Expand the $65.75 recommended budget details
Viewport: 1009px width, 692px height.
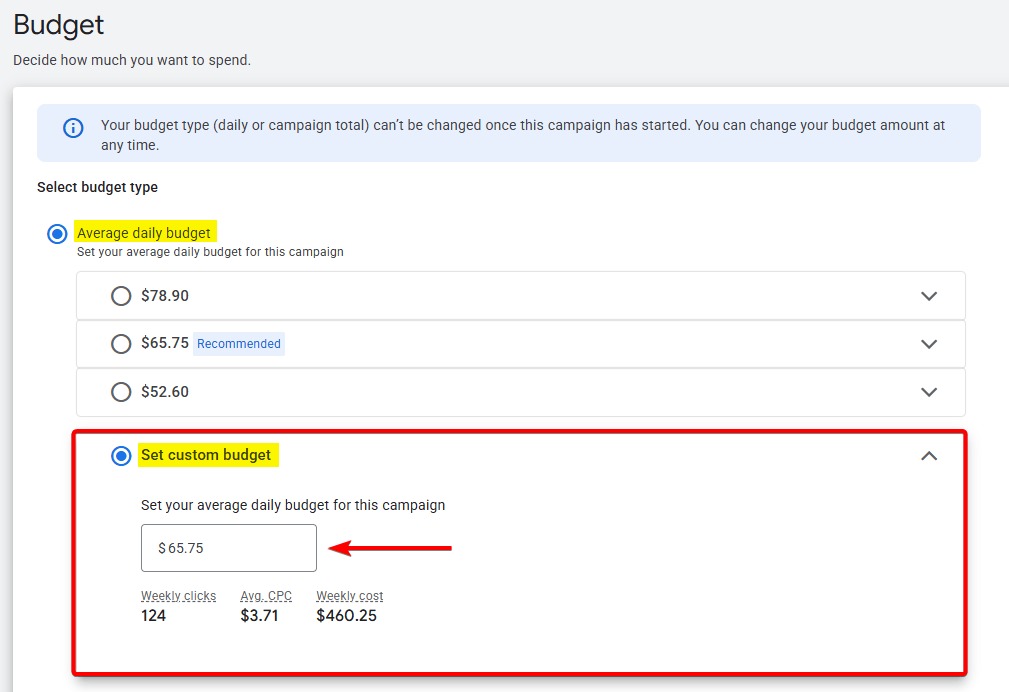tap(929, 344)
